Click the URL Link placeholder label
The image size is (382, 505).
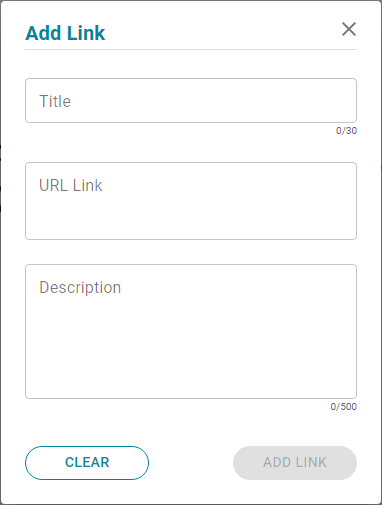[71, 185]
